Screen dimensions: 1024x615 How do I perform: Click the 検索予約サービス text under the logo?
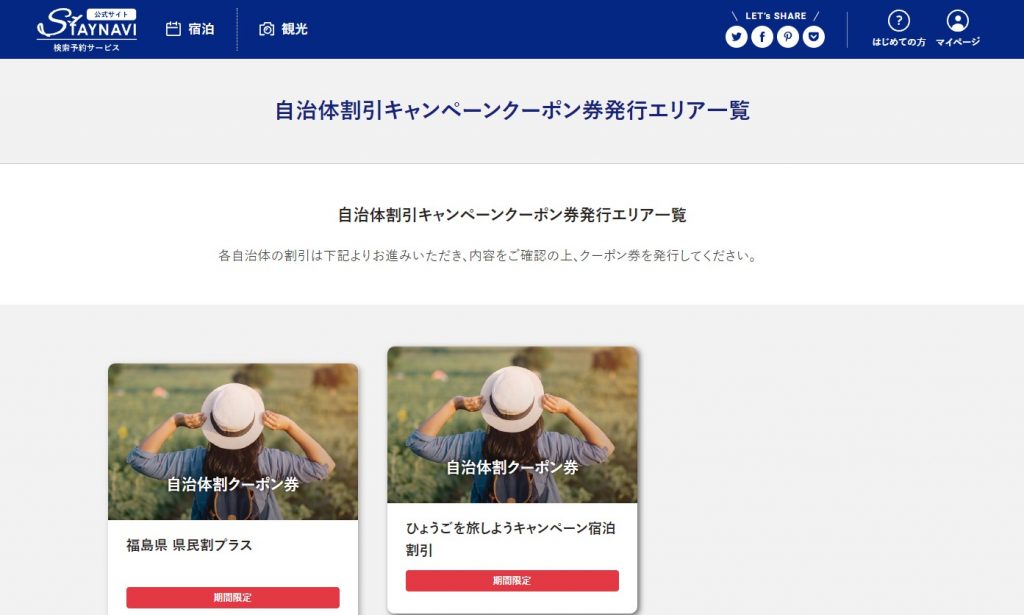(86, 48)
